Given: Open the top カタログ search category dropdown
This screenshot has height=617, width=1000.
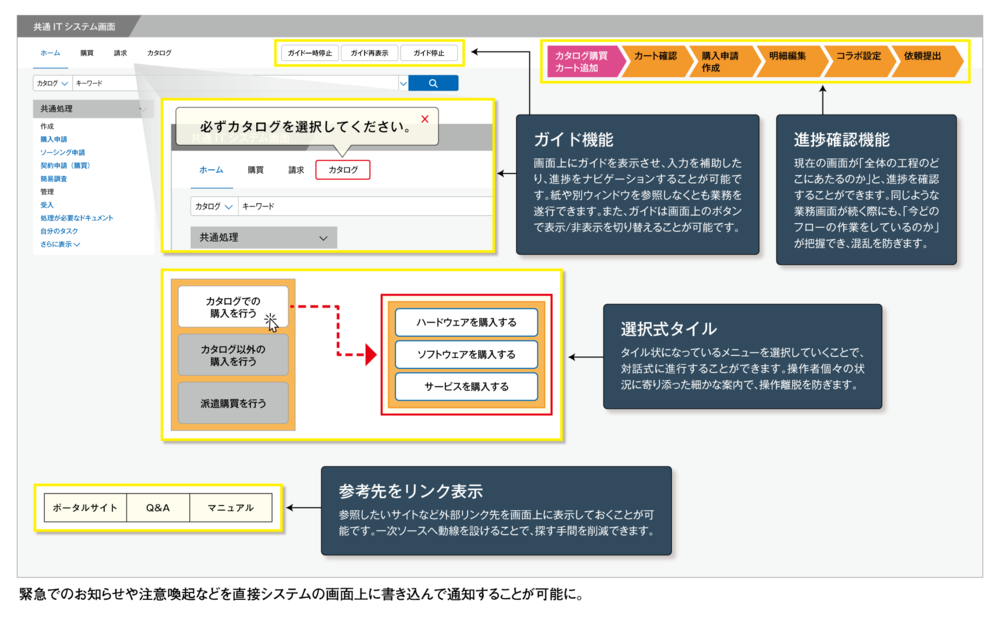Looking at the screenshot, I should tap(51, 83).
